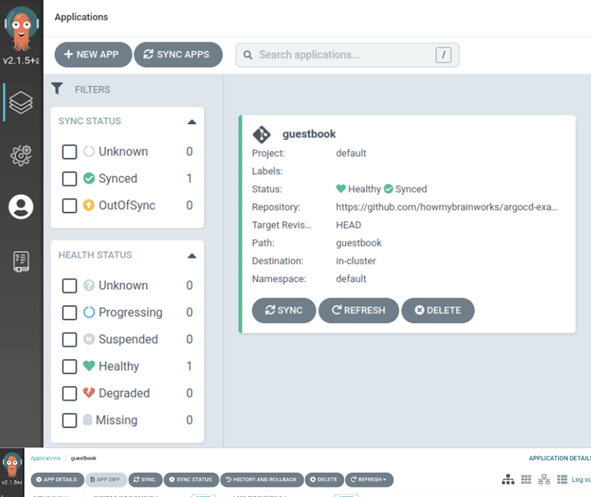Check the OutOfSync filter checkbox
Viewport: 591px width, 497px height.
(69, 206)
